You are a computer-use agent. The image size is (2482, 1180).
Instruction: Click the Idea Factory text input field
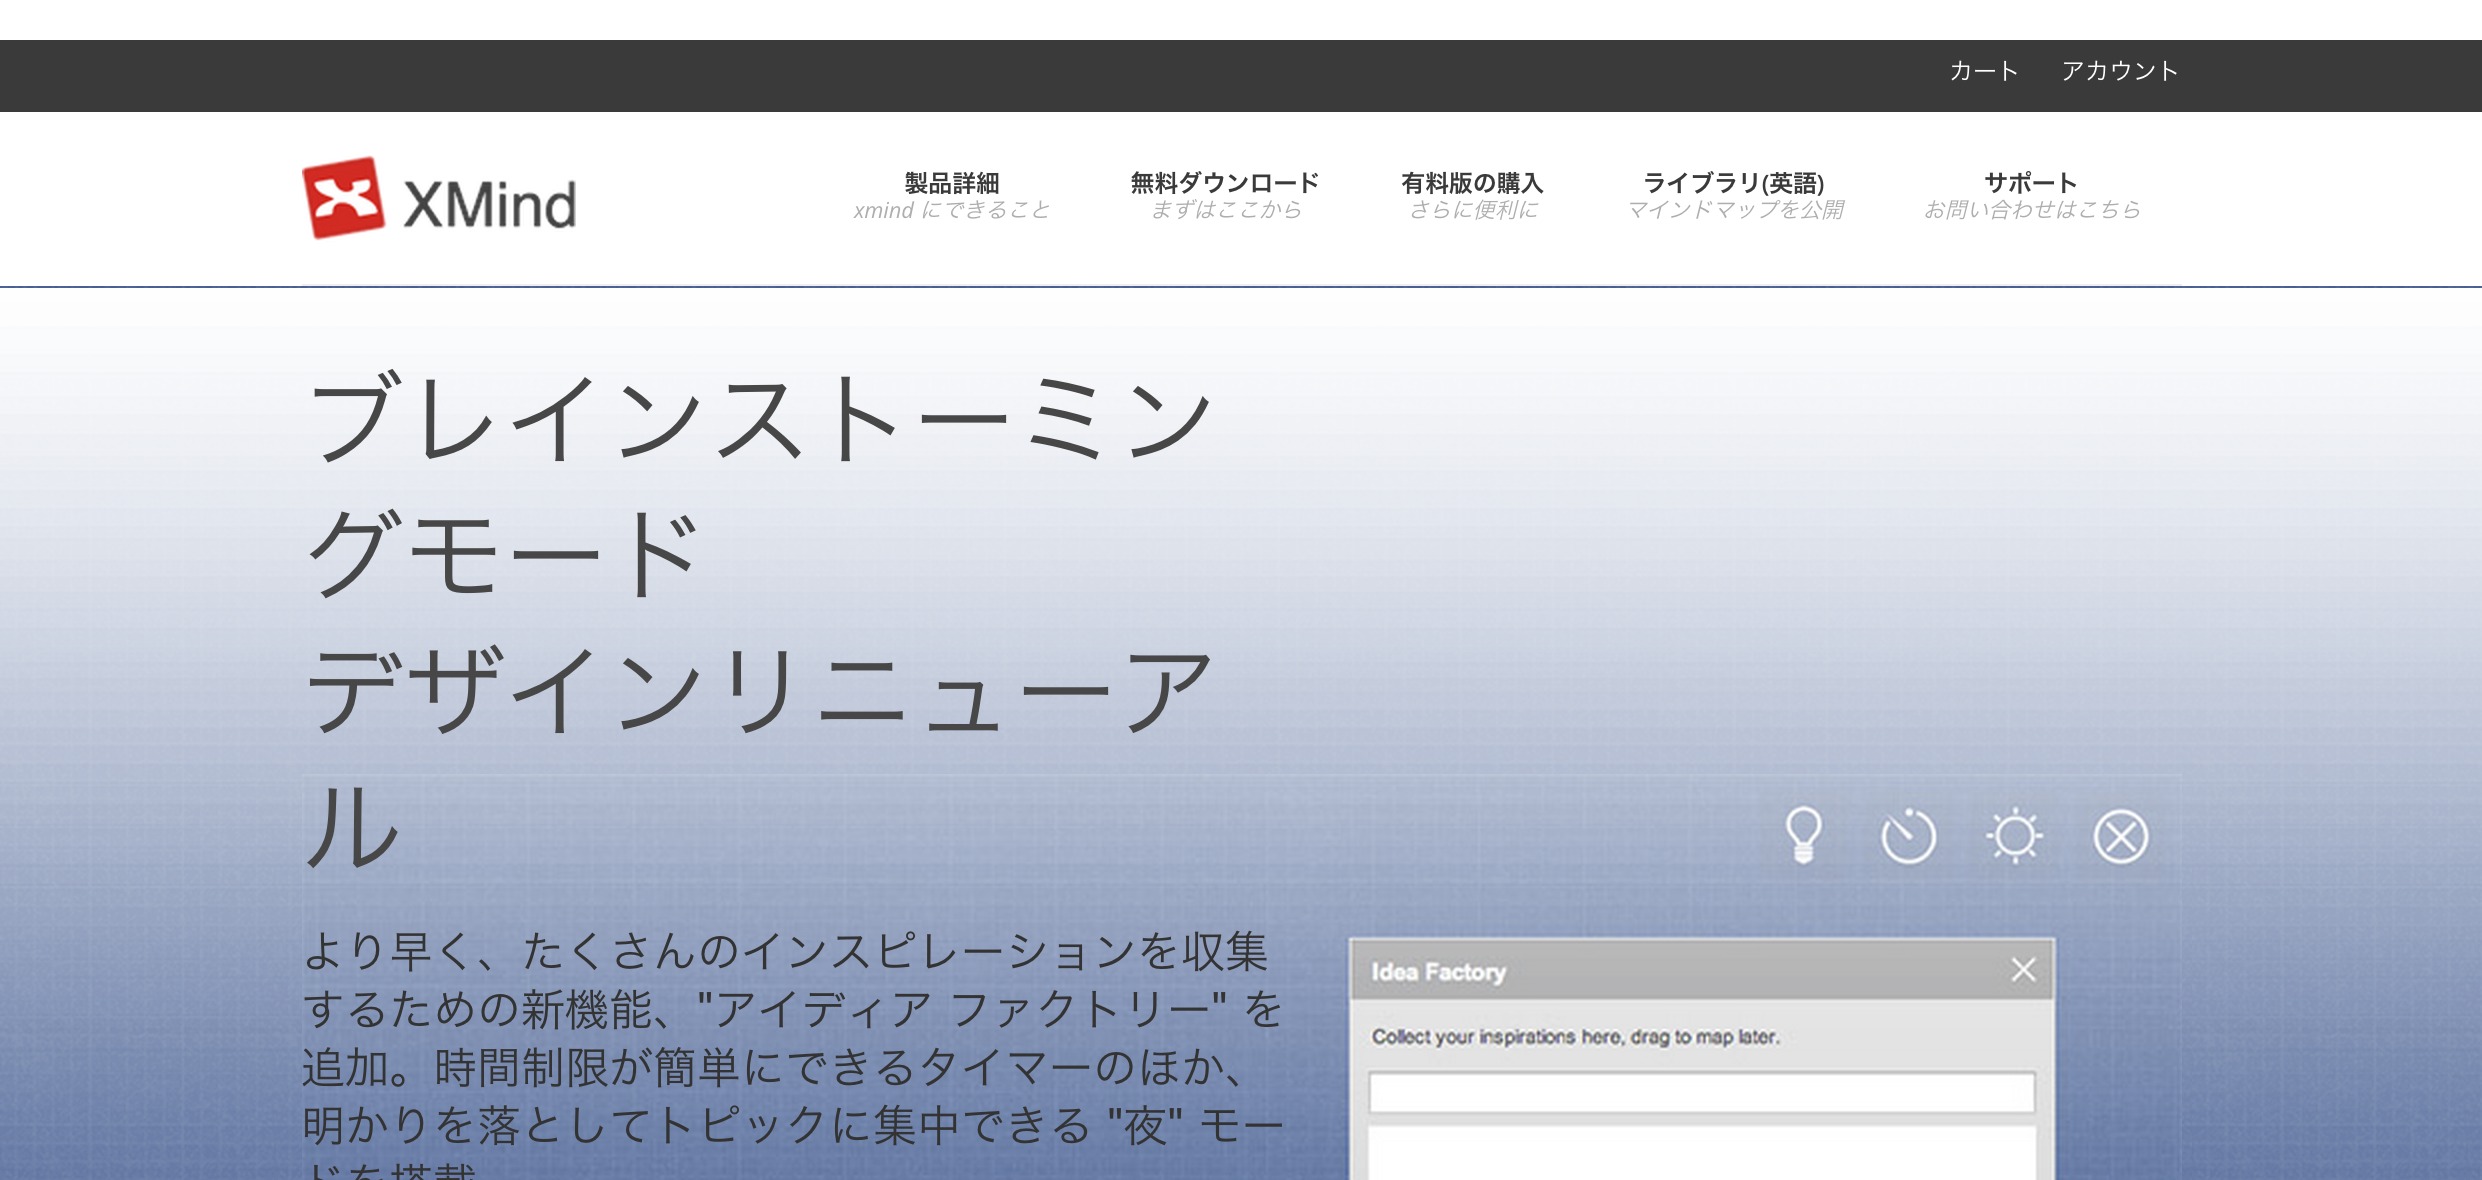pyautogui.click(x=1701, y=1092)
